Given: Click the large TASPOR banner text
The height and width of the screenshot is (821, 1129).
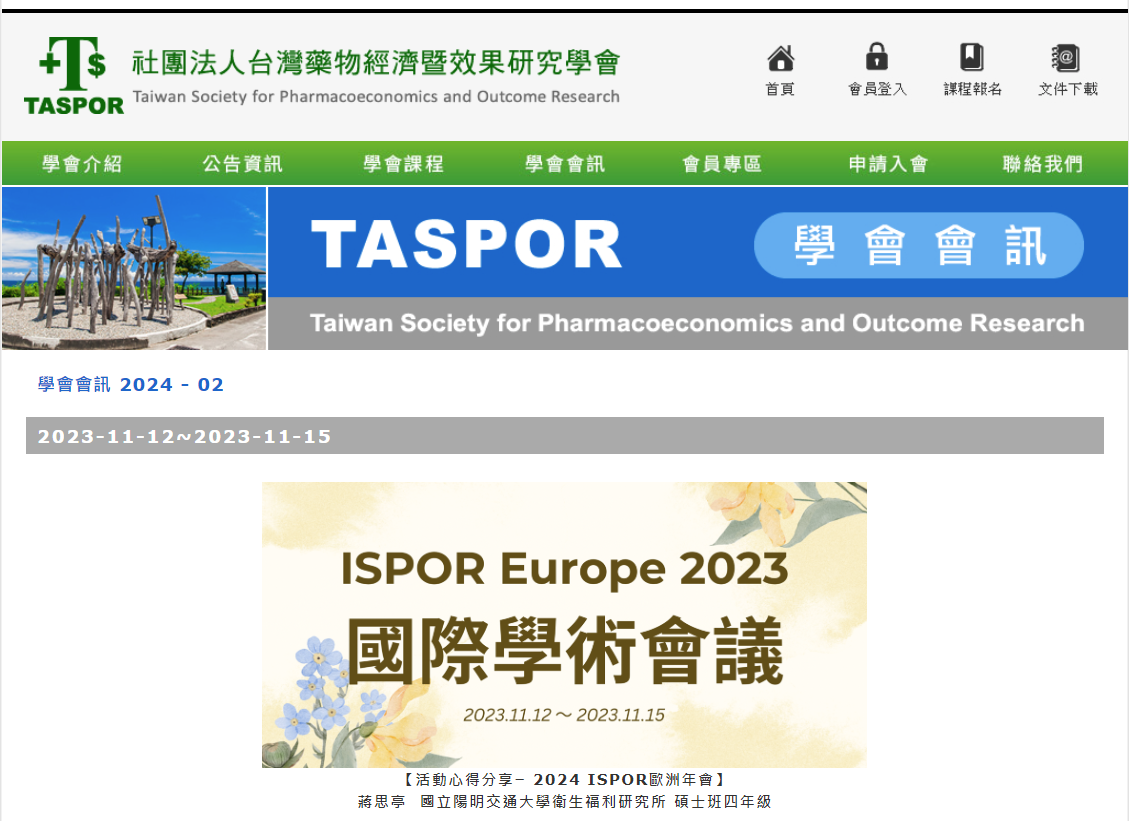Looking at the screenshot, I should 467,245.
